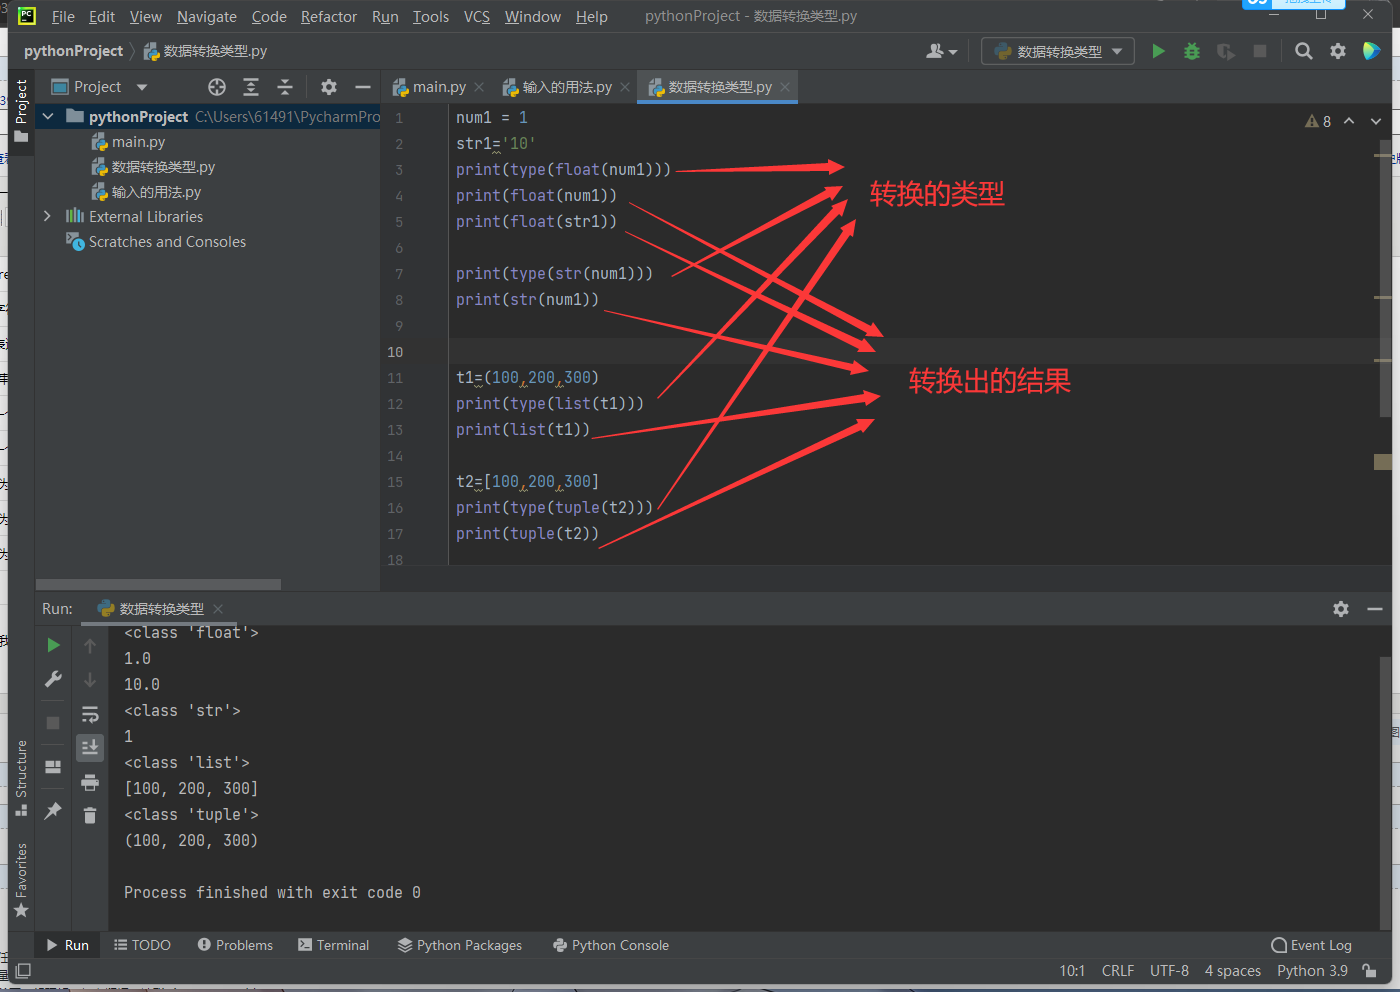Pin the Run tab
Screen dimensions: 1400x992
[53, 811]
